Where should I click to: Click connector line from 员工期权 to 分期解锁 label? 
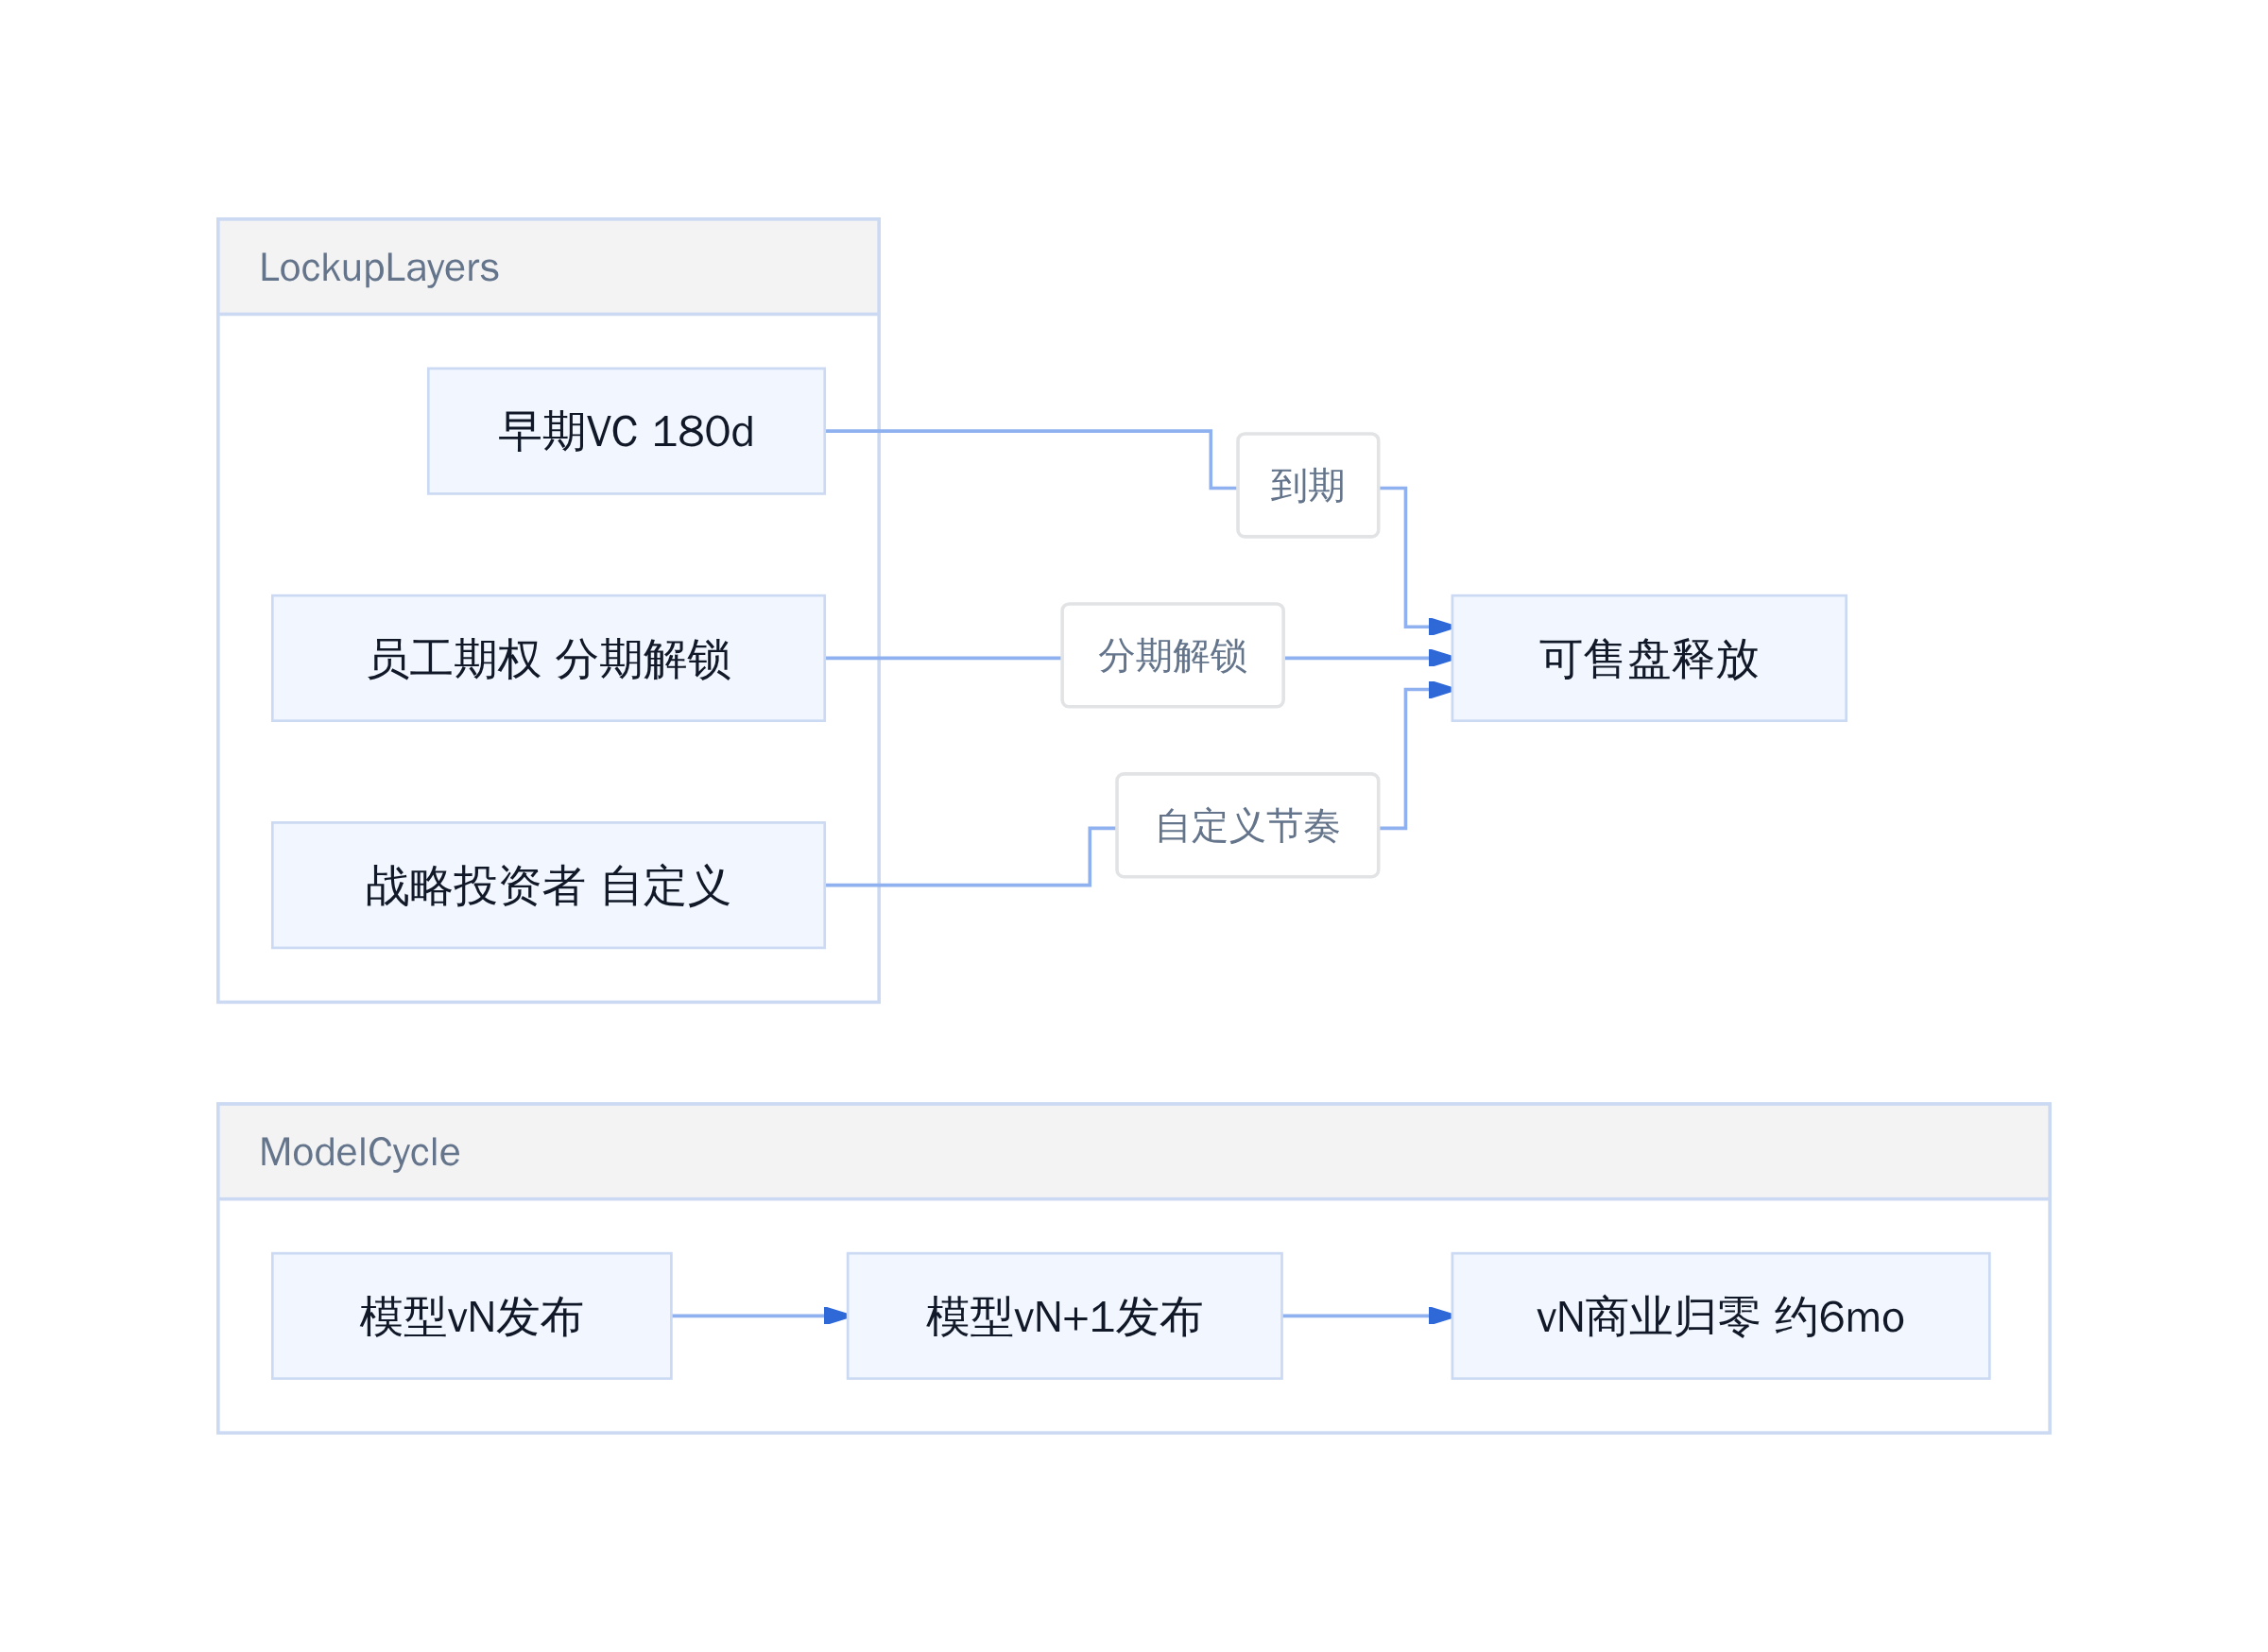pyautogui.click(x=943, y=658)
